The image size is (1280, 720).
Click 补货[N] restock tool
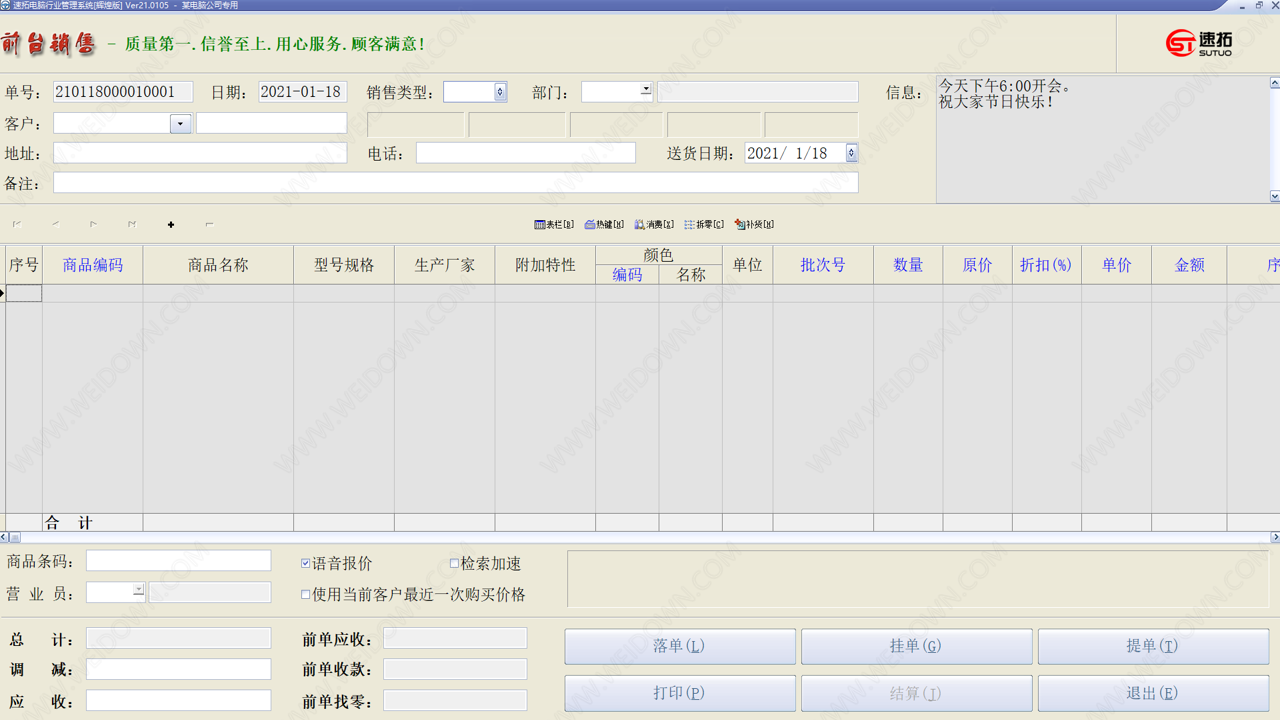tap(754, 225)
